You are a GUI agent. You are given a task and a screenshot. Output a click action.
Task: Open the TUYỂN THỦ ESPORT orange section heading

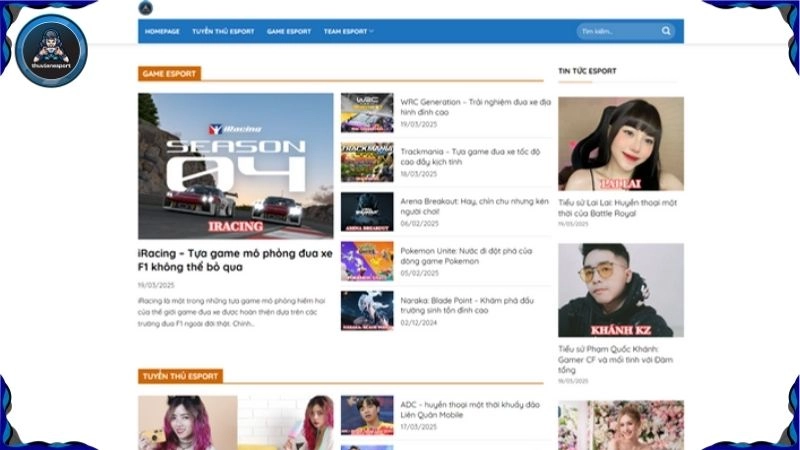click(x=180, y=376)
